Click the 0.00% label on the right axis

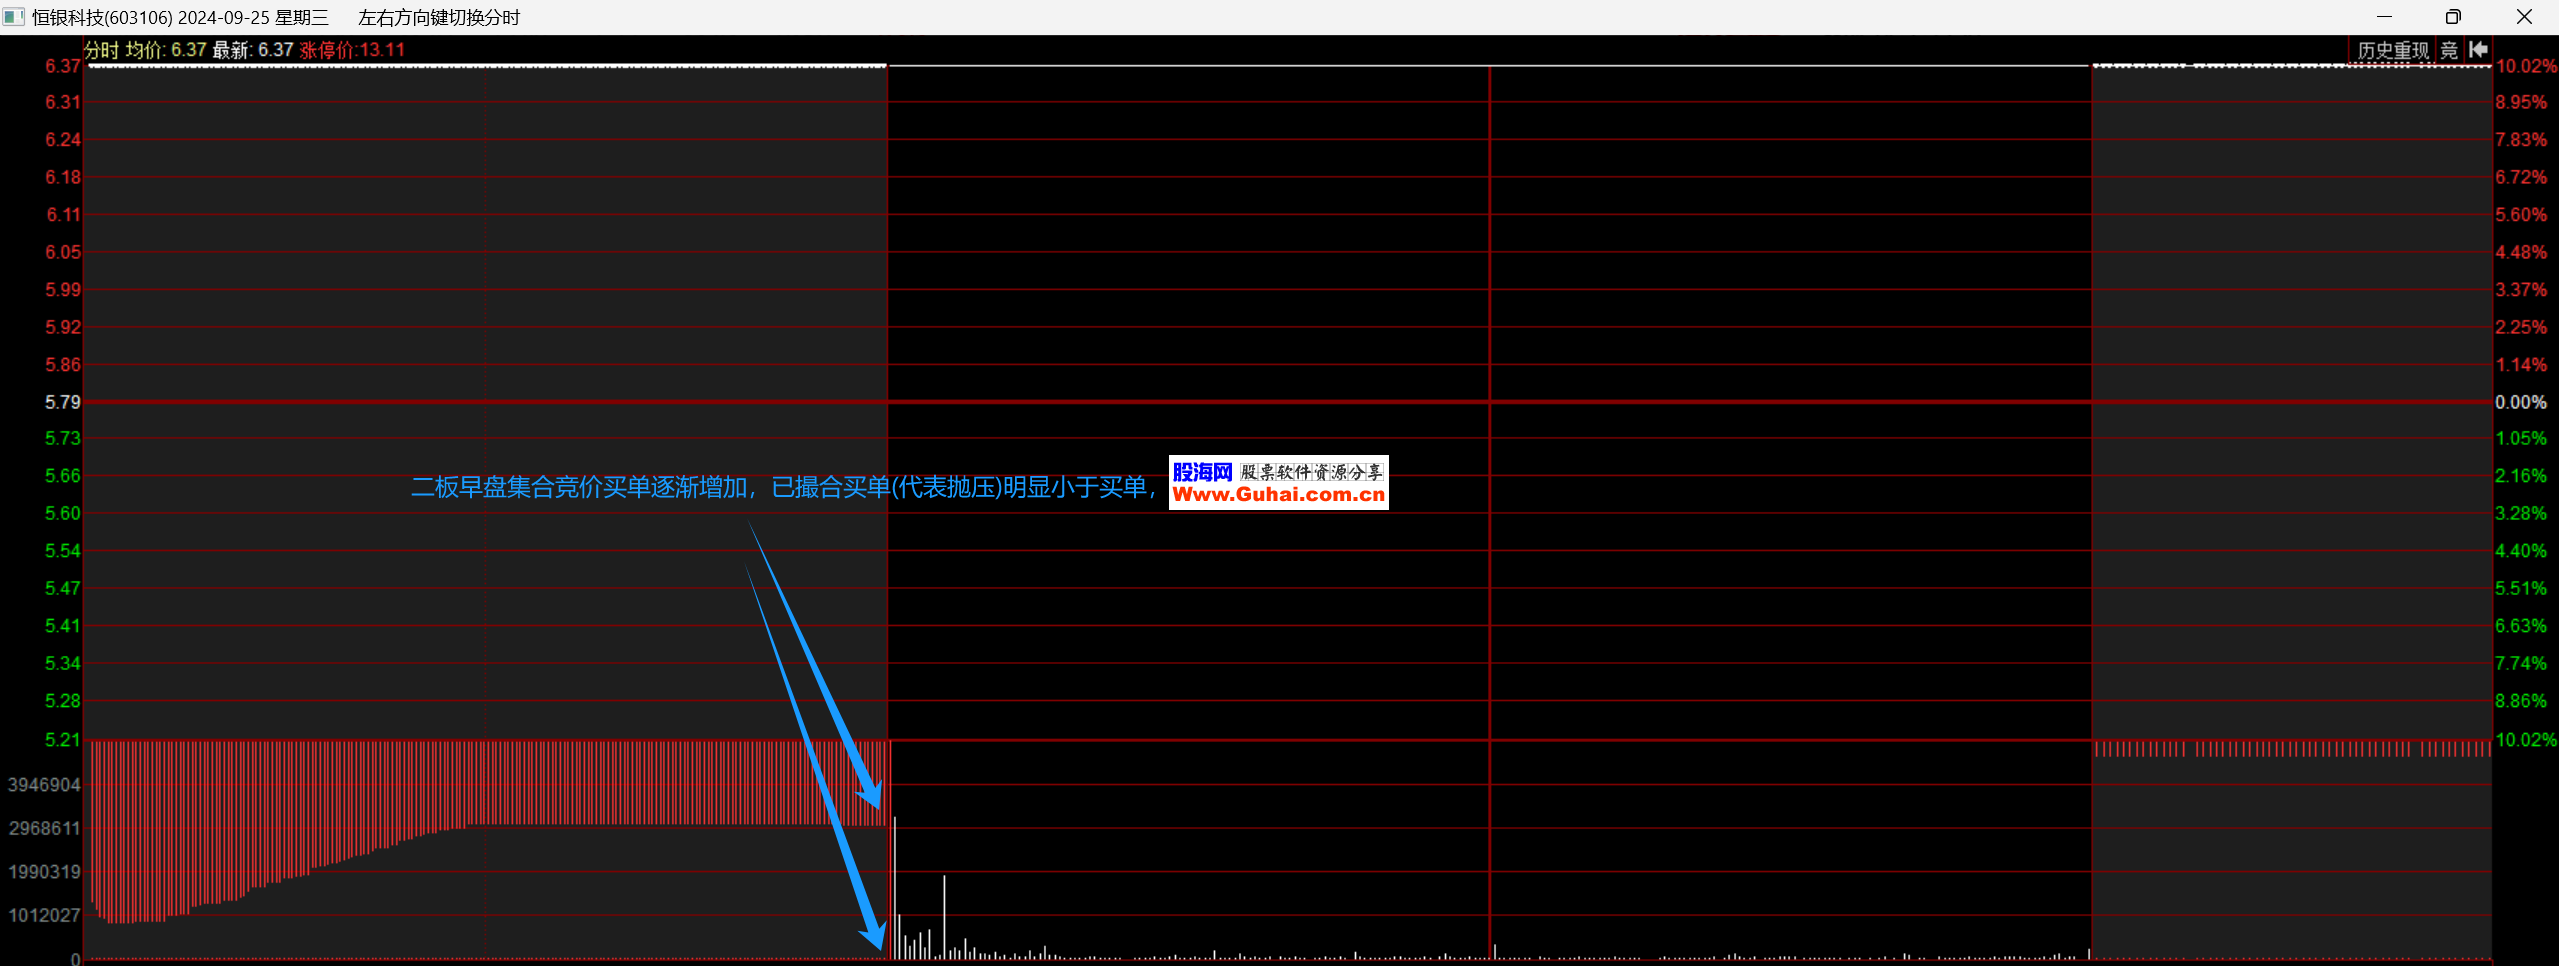[2520, 402]
